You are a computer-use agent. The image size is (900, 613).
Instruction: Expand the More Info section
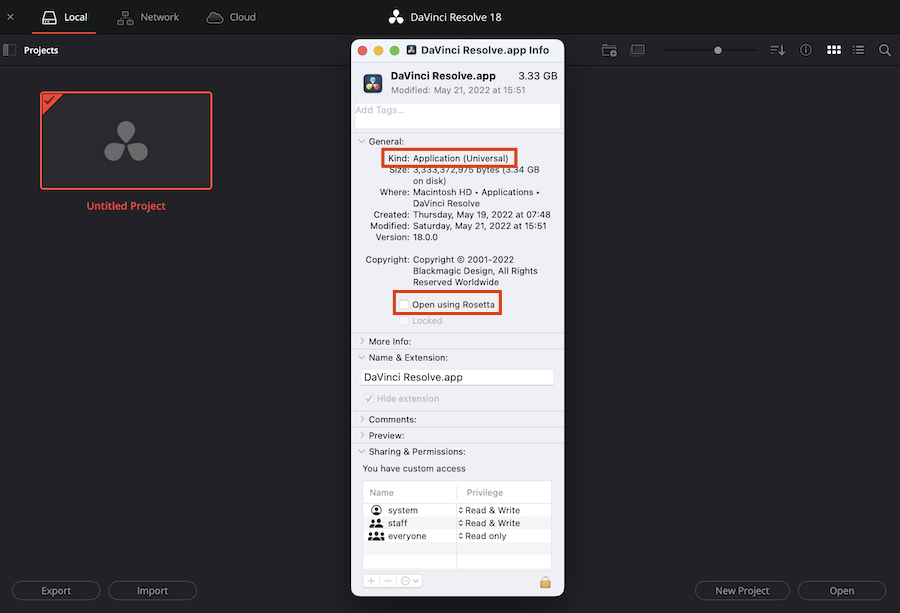[362, 341]
